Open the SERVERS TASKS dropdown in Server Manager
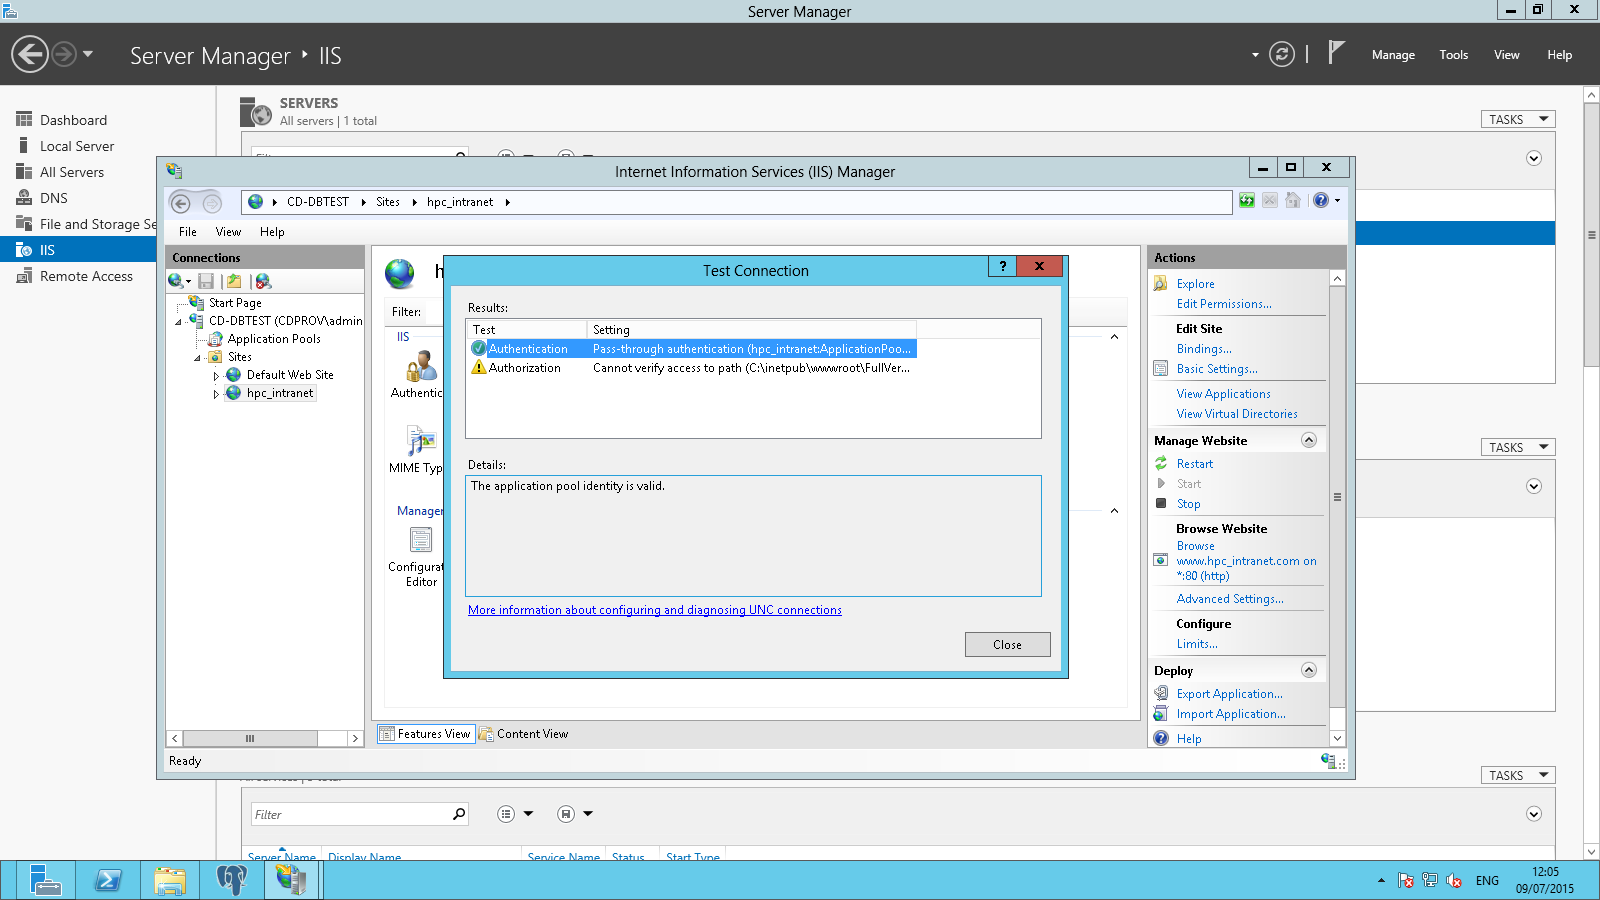The width and height of the screenshot is (1600, 900). (x=1517, y=119)
